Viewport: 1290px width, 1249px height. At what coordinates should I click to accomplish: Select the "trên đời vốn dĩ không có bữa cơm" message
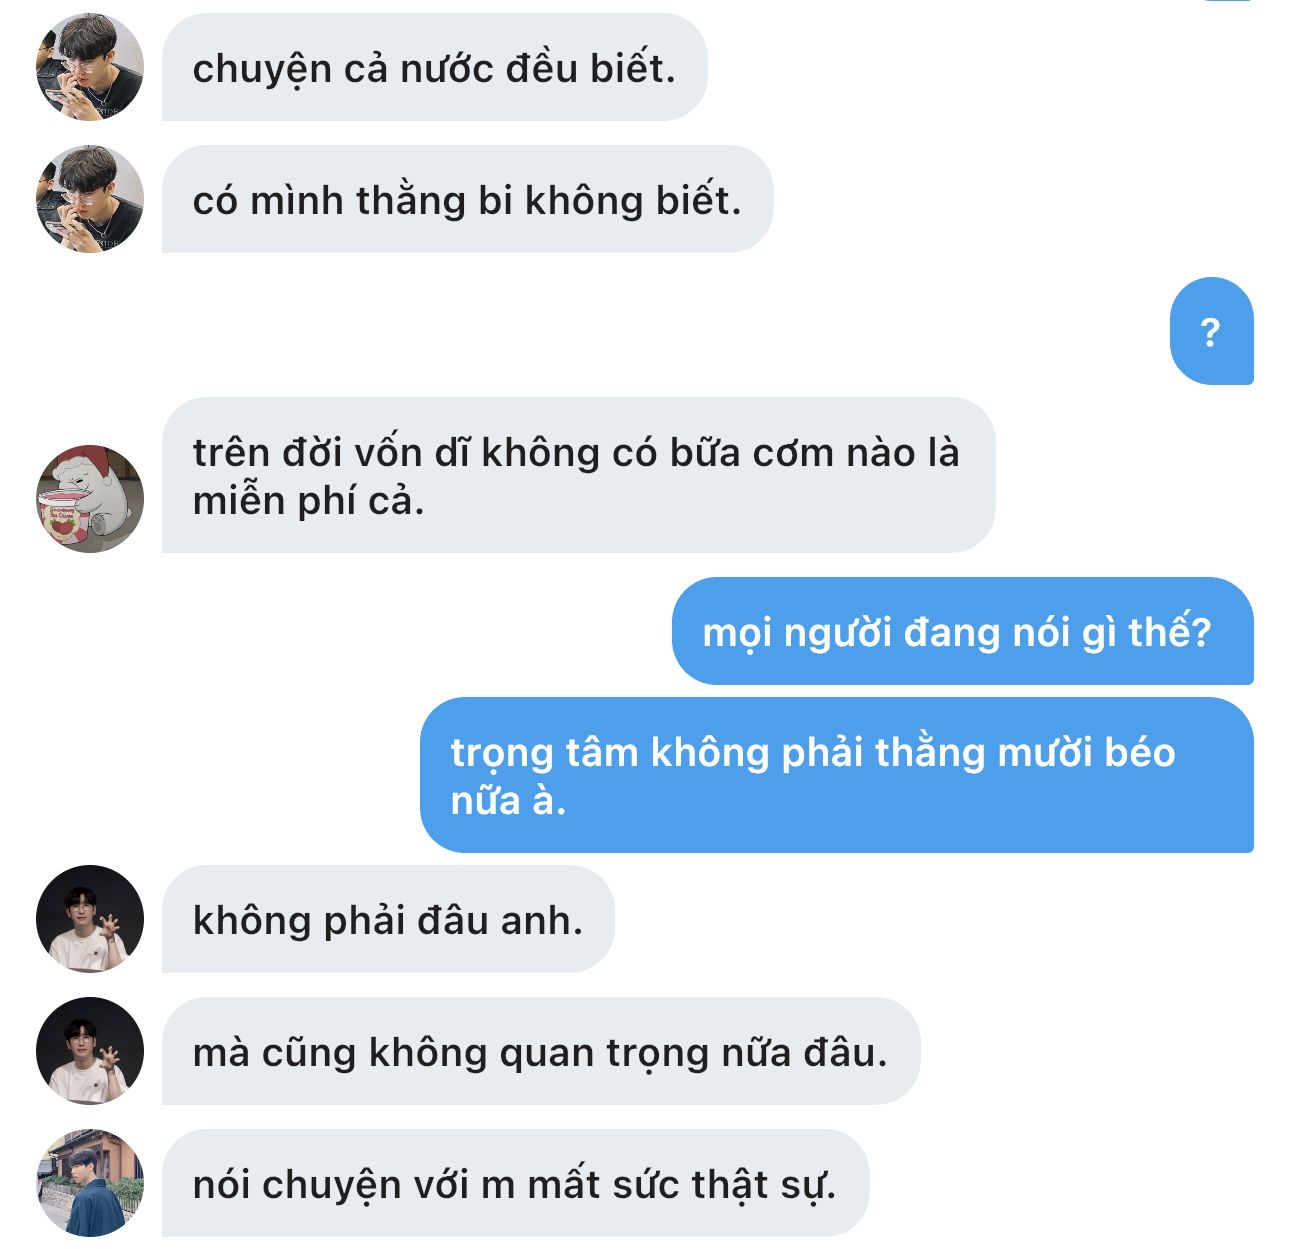click(578, 475)
